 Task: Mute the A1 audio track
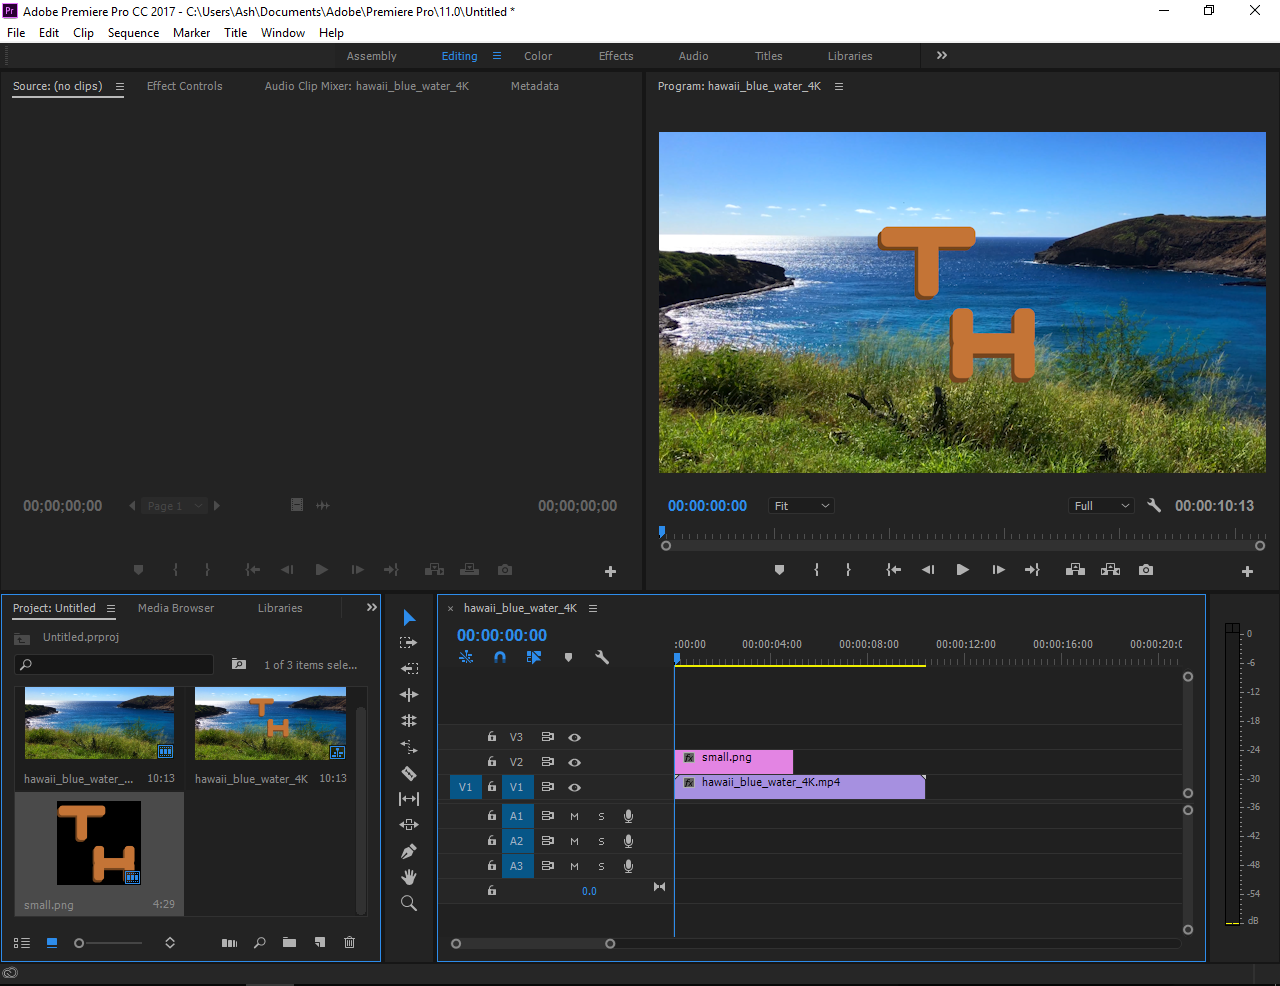point(573,816)
